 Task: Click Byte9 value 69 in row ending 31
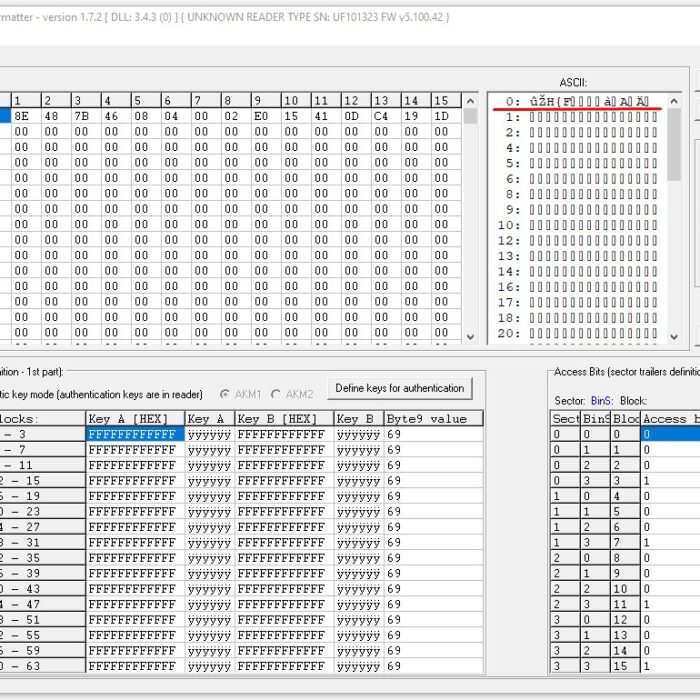tap(433, 542)
